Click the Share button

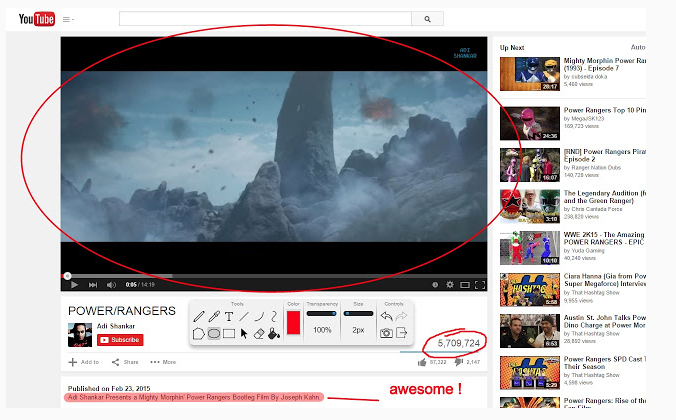click(x=125, y=362)
